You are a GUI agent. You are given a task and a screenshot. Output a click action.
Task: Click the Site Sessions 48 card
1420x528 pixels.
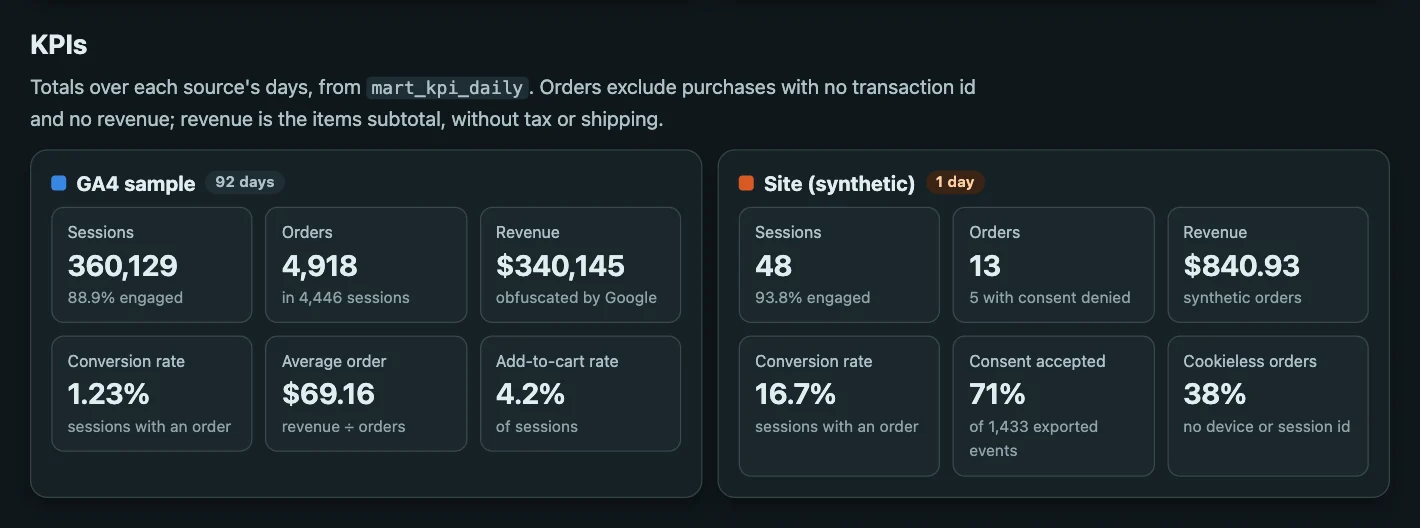(x=839, y=265)
